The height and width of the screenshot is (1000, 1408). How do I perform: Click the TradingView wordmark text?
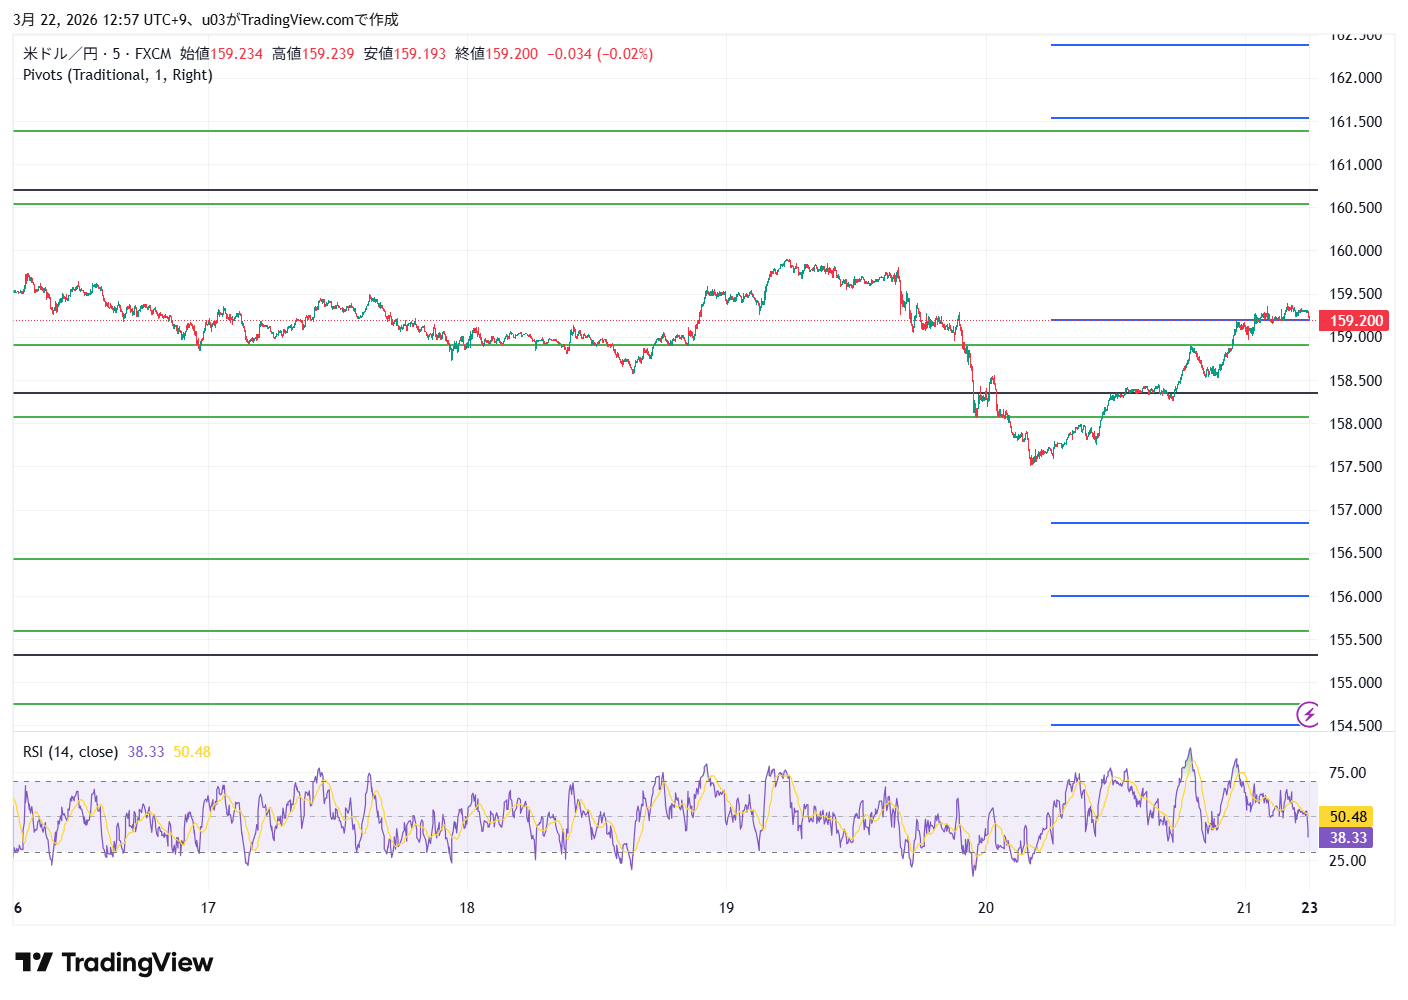point(137,963)
